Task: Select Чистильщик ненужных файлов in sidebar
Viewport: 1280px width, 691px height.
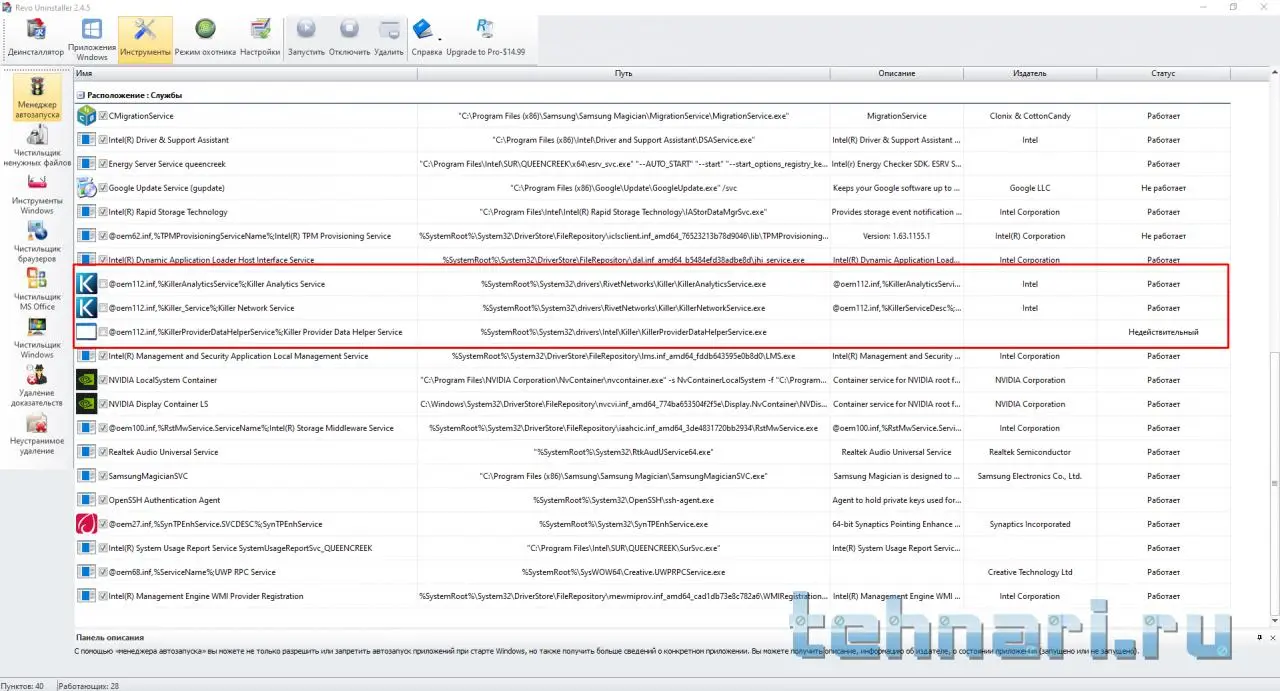Action: (37, 147)
